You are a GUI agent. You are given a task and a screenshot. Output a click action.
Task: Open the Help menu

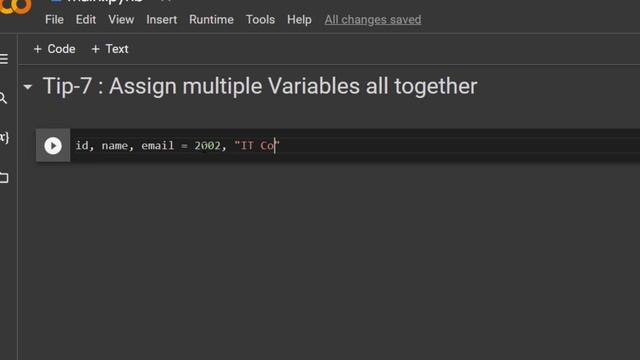(299, 20)
